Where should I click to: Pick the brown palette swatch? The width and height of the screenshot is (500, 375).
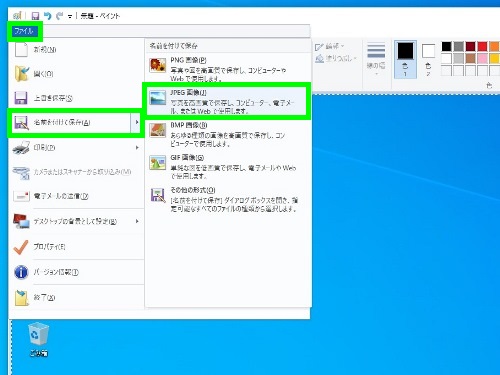tap(470, 58)
